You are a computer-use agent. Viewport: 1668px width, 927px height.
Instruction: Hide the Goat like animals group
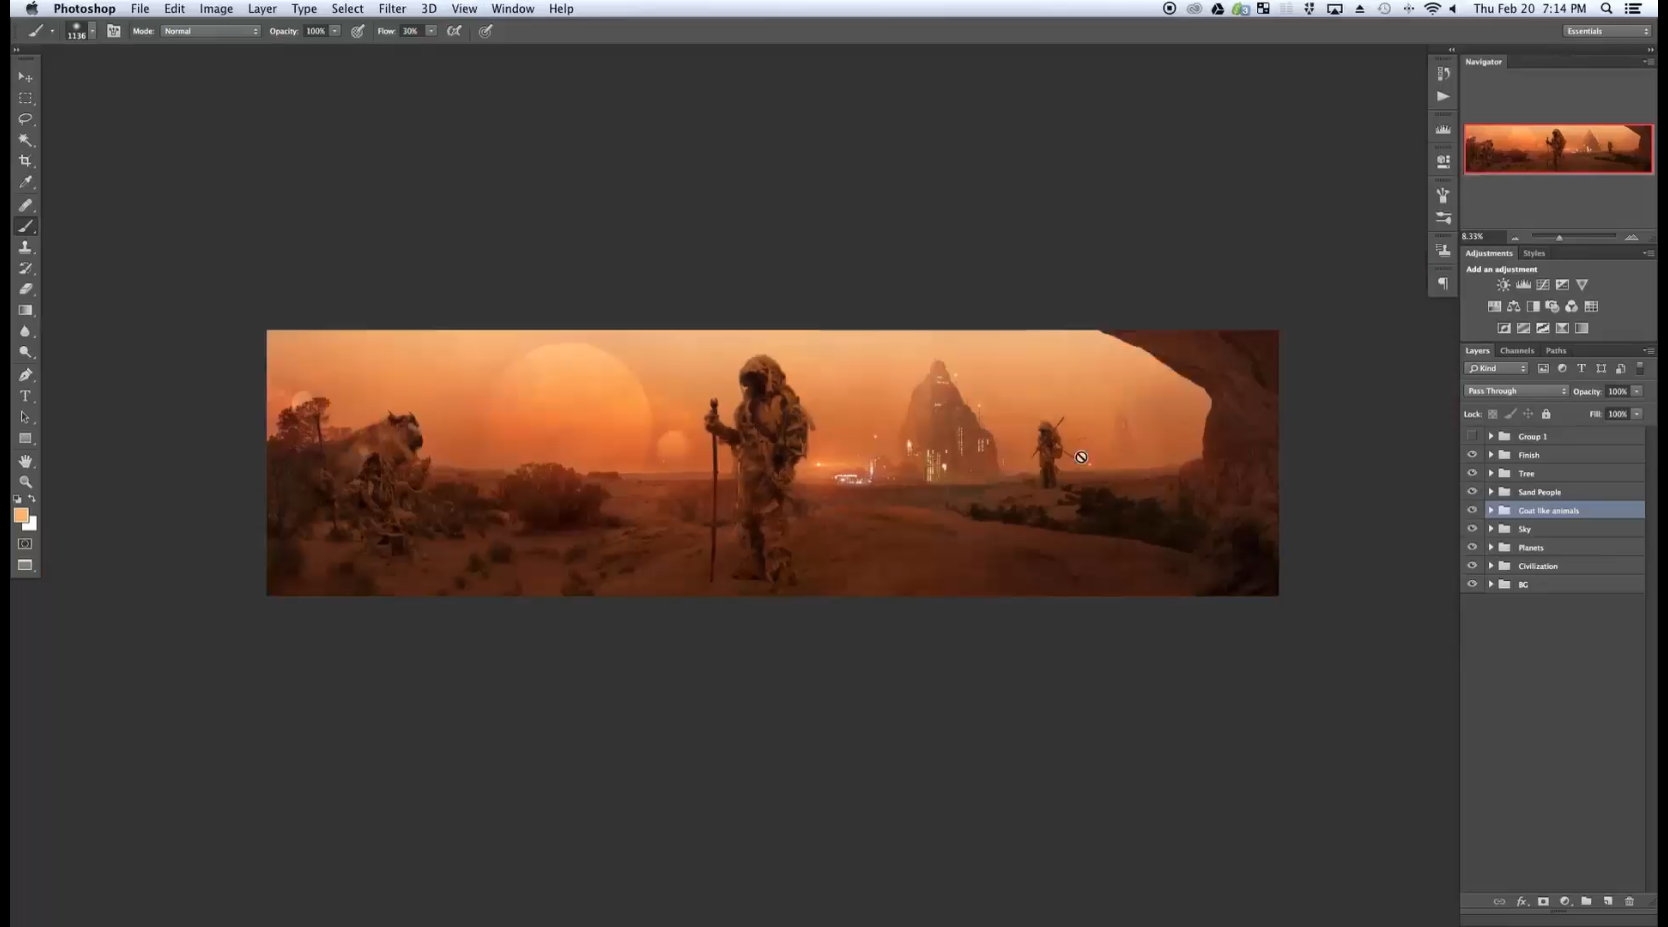pos(1472,510)
